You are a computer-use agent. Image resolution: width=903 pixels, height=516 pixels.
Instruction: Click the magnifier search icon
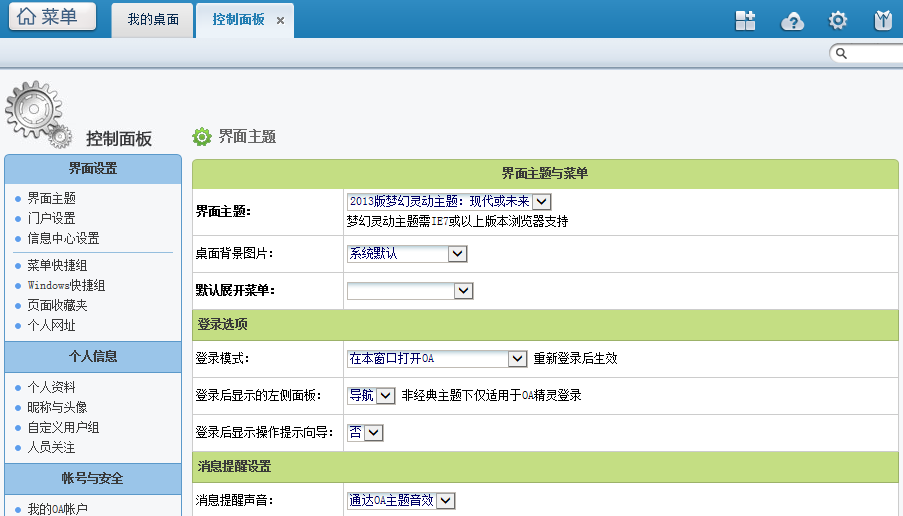841,53
